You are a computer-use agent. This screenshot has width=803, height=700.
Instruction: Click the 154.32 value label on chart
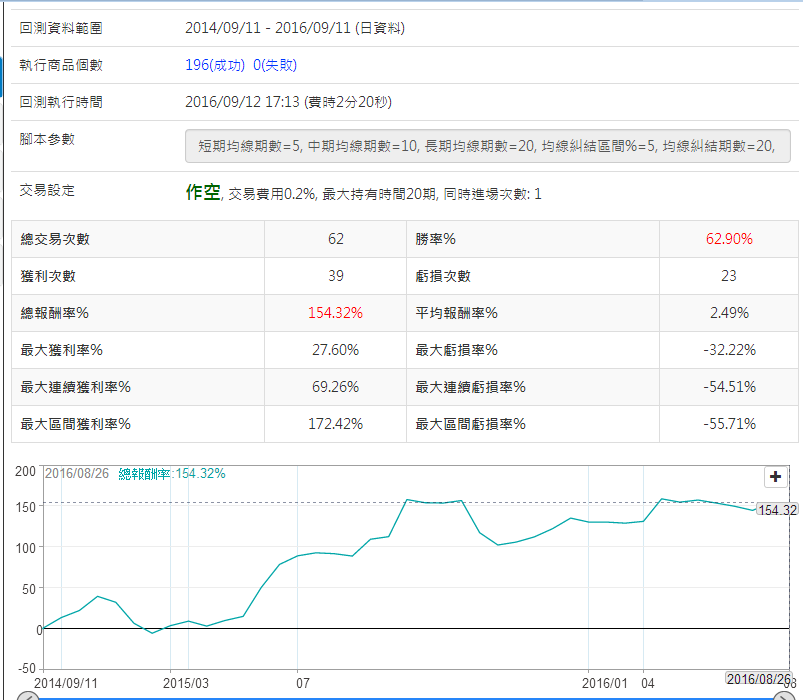[x=777, y=510]
